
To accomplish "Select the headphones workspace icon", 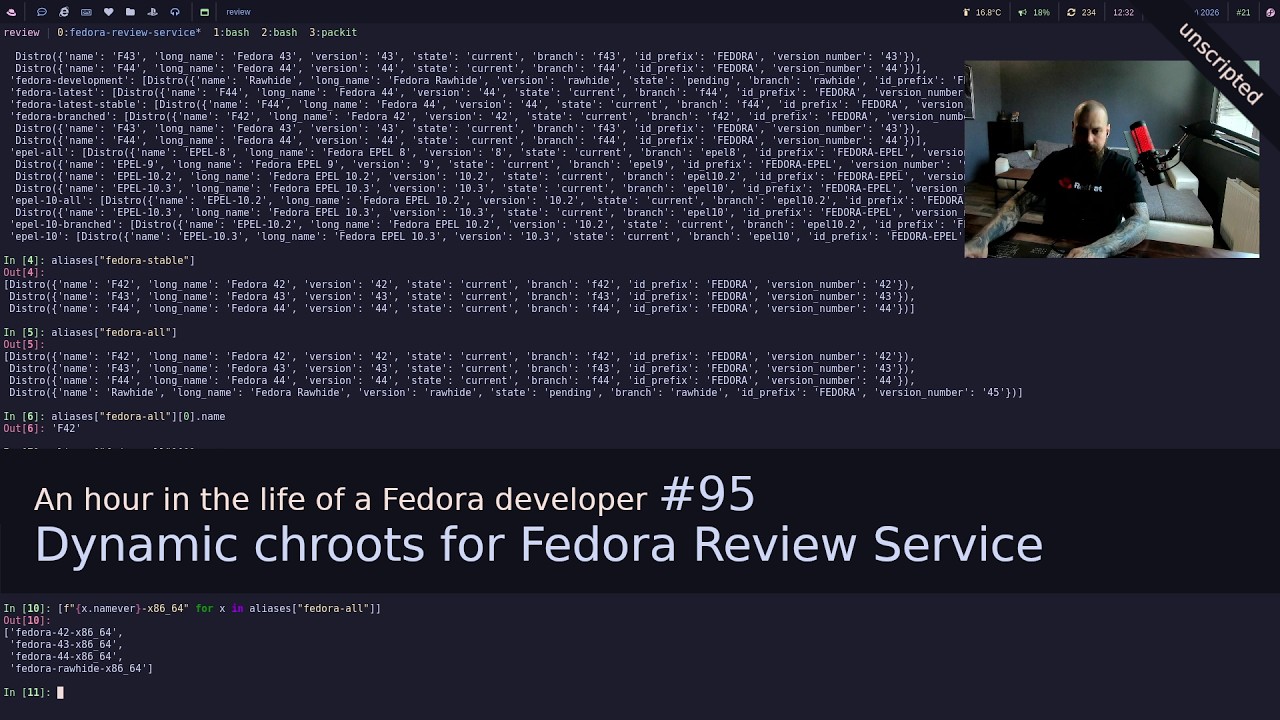I will point(174,12).
